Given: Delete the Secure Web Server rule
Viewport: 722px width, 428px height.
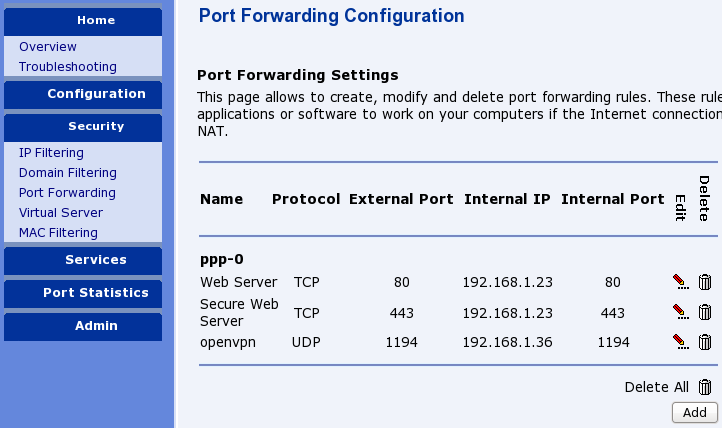Looking at the screenshot, I should 704,312.
